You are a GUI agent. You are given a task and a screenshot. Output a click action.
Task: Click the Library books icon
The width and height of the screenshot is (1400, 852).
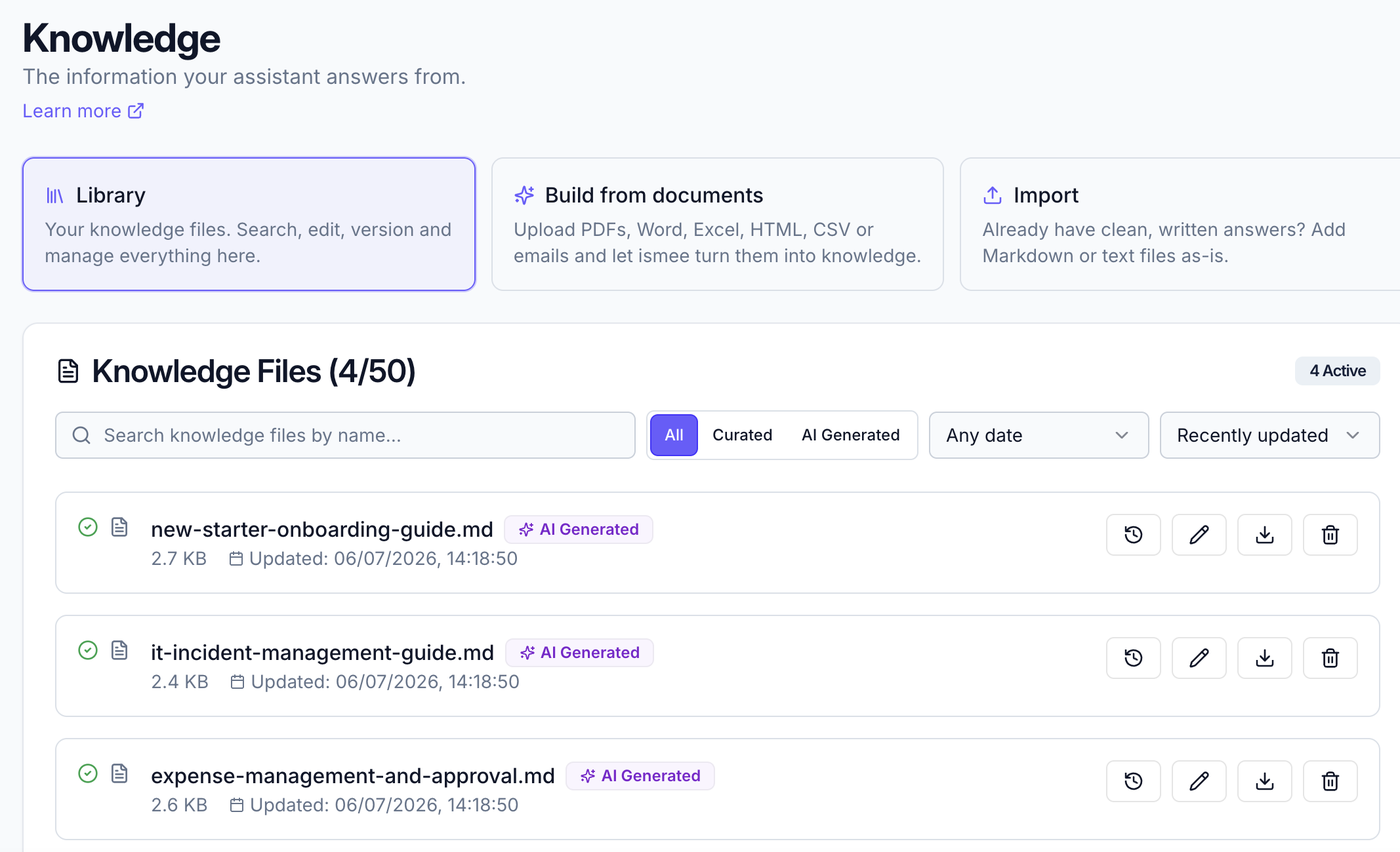tap(55, 195)
